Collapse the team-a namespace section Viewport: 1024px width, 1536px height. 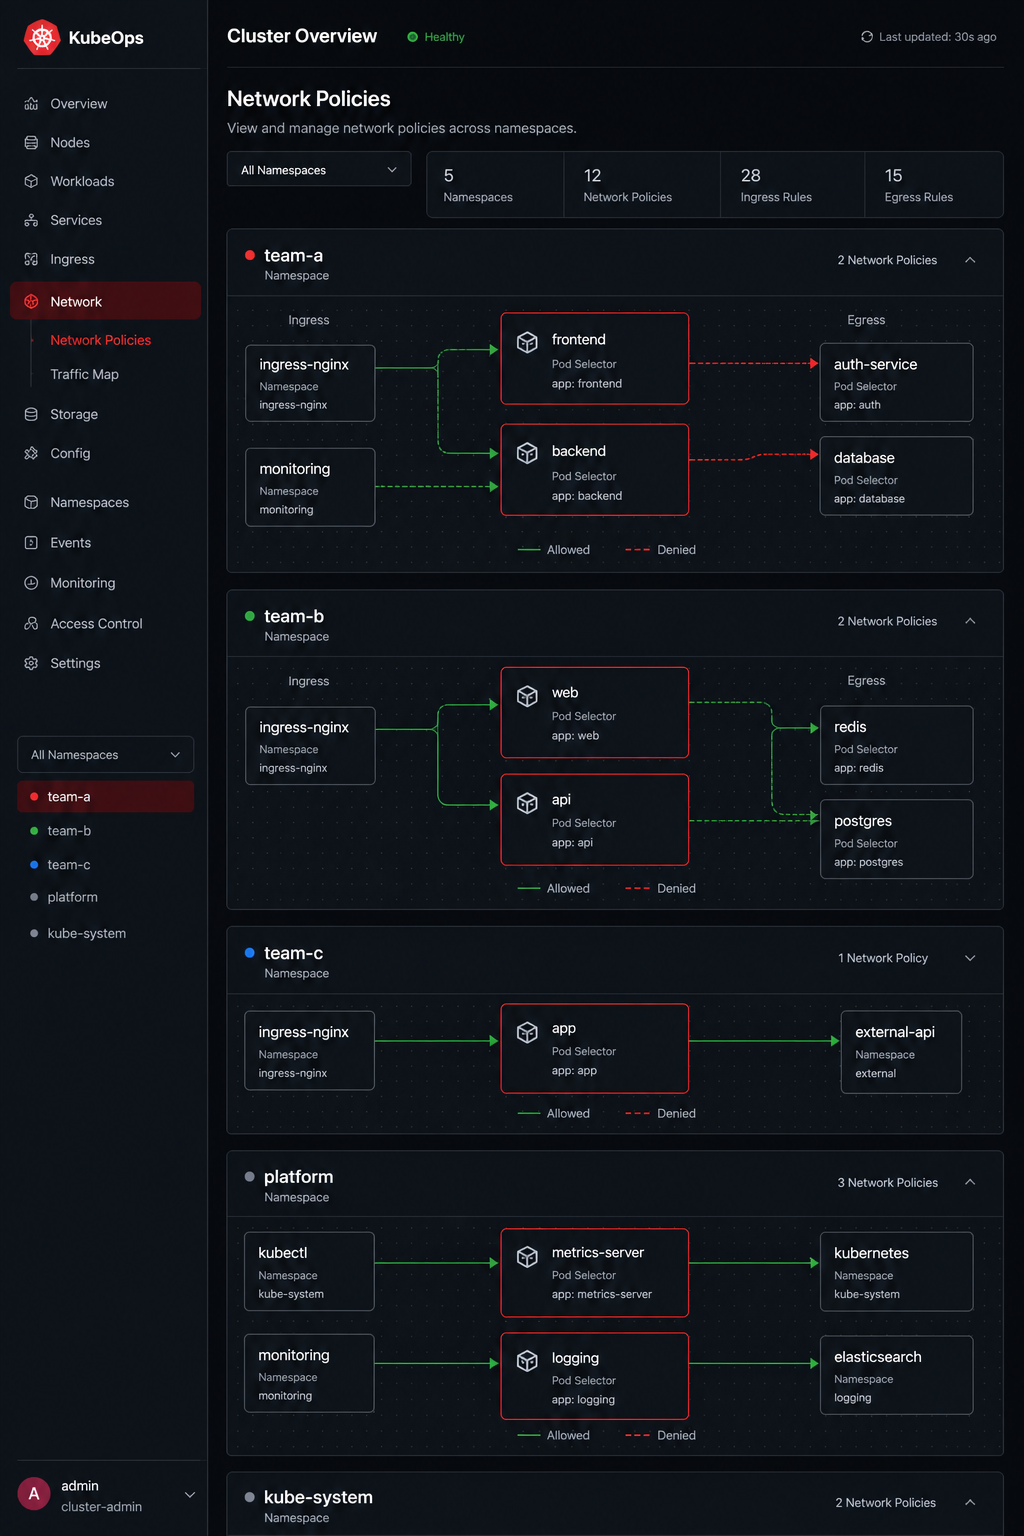970,260
